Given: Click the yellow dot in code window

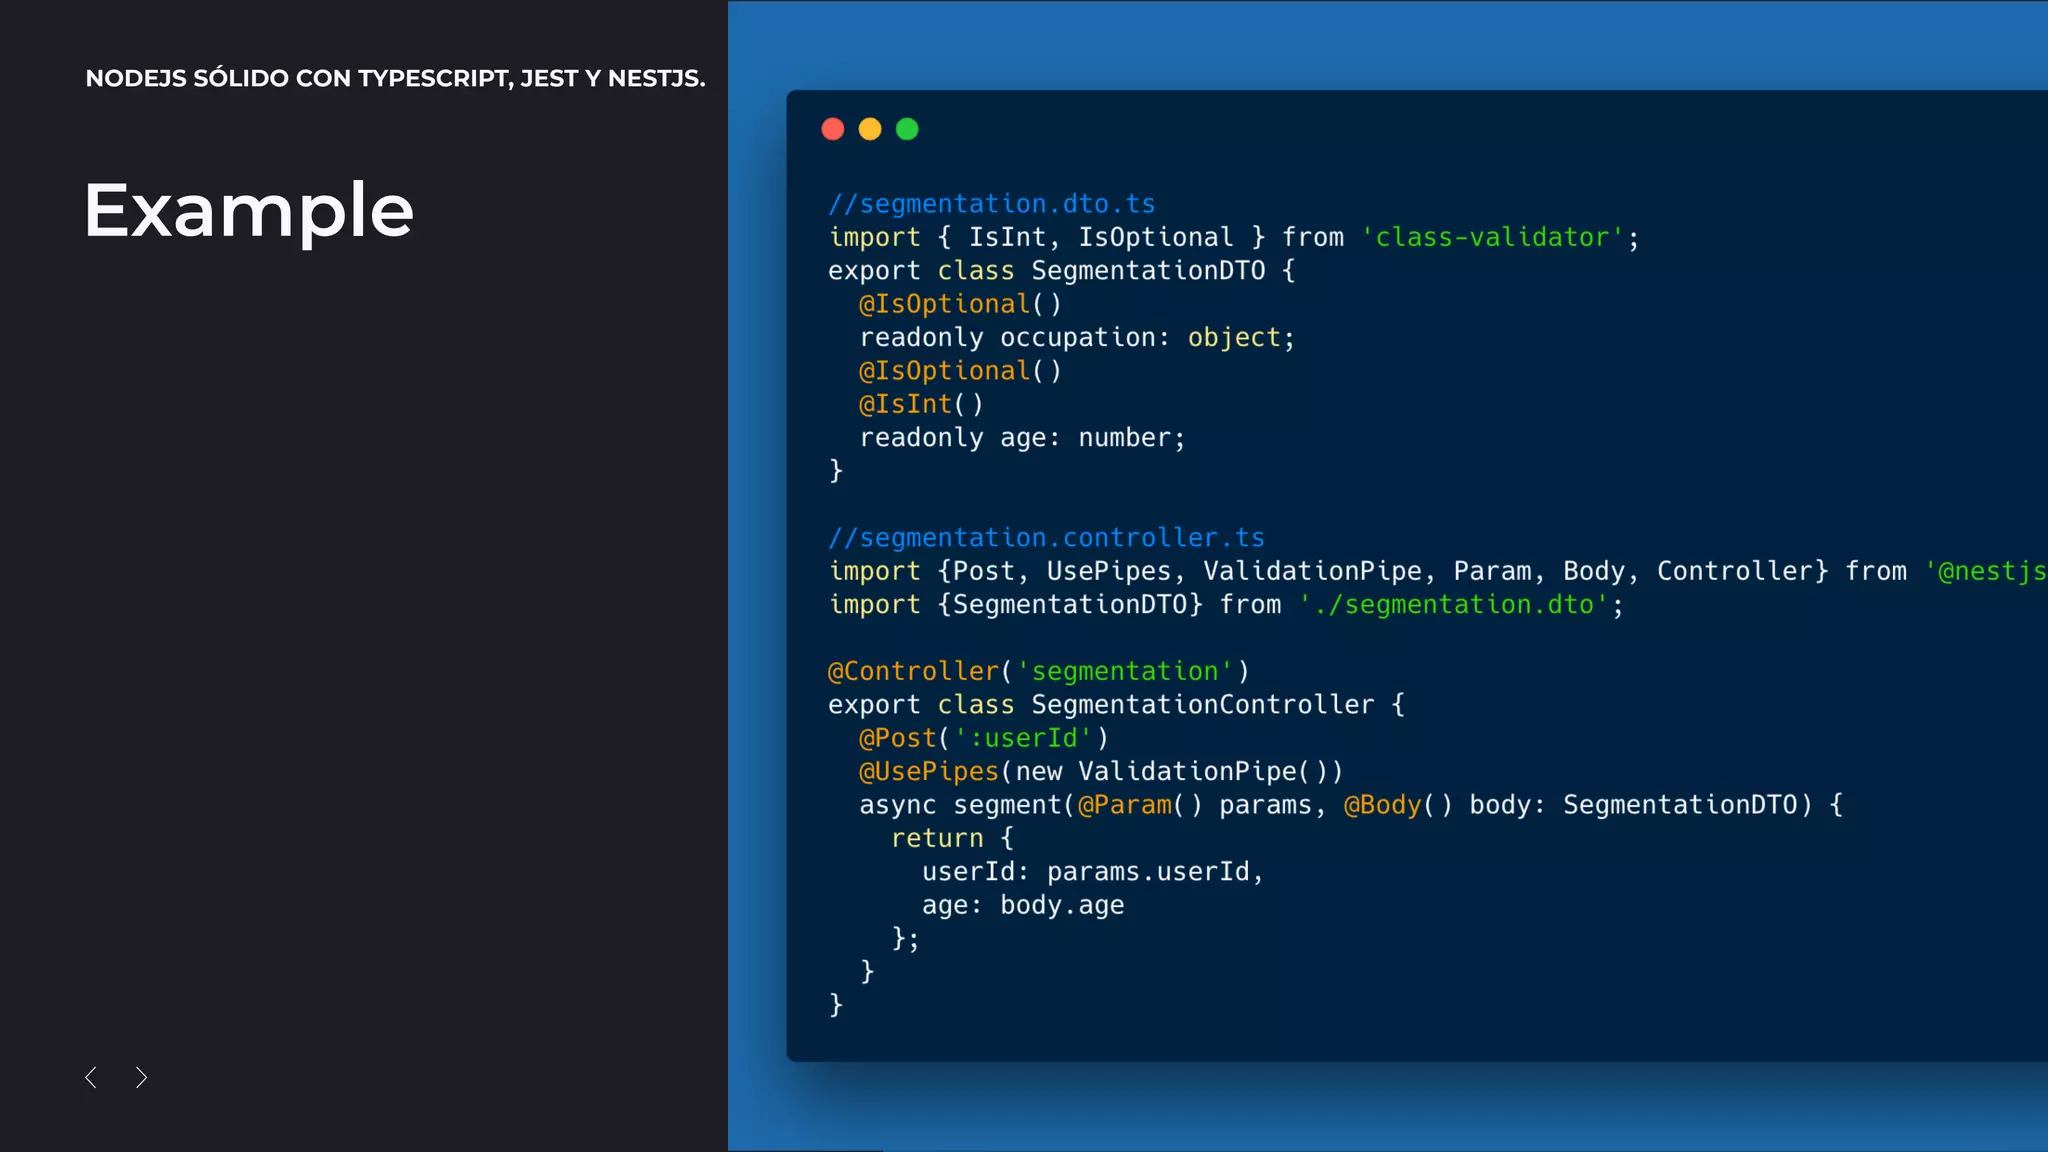Looking at the screenshot, I should (870, 129).
